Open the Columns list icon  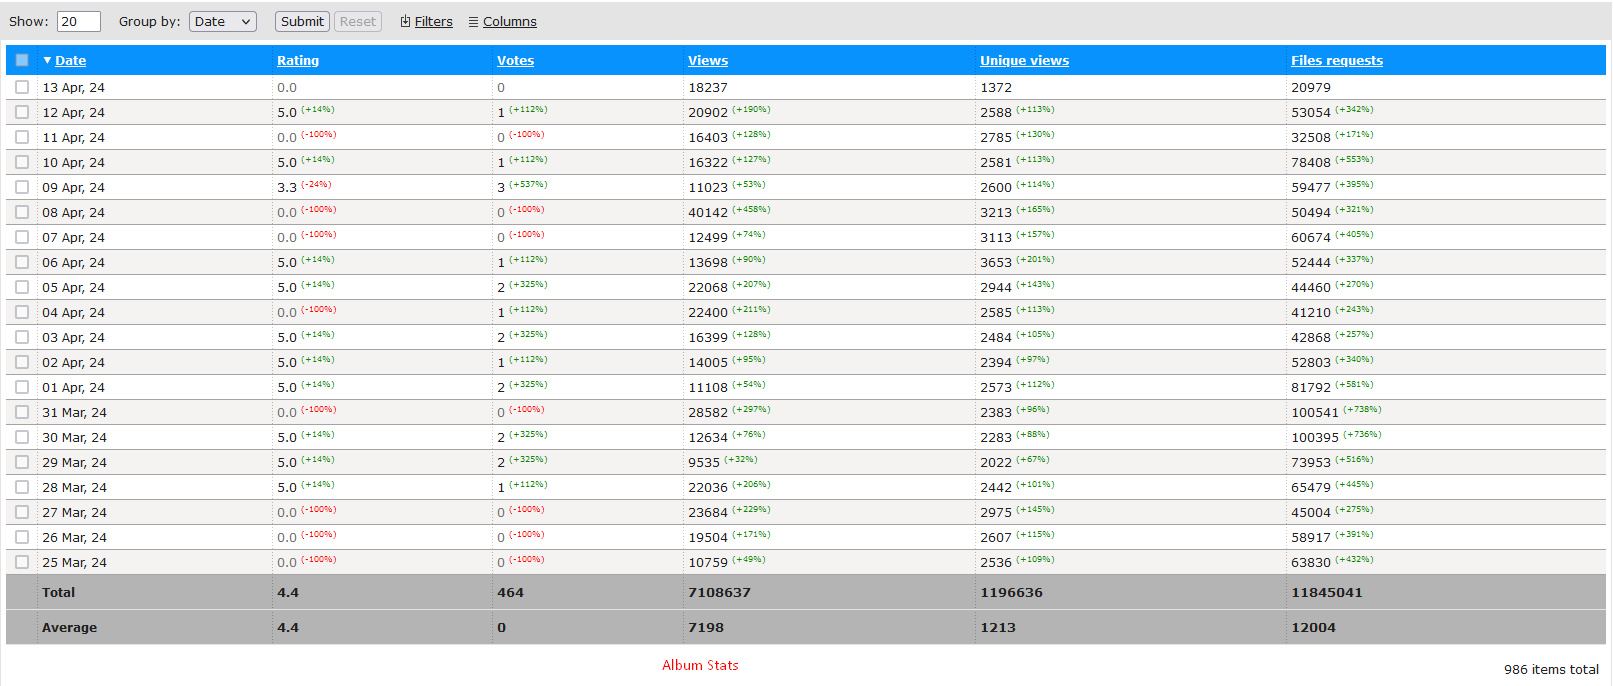pos(473,22)
